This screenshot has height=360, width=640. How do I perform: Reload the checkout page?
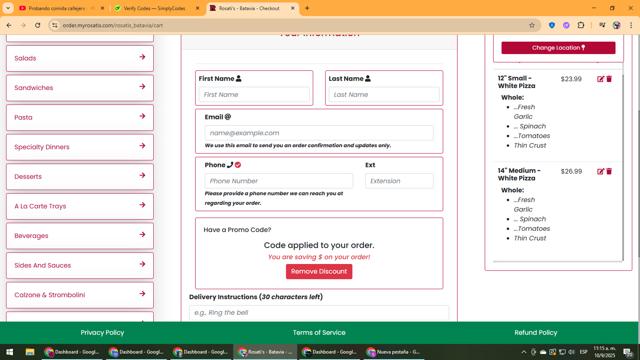(38, 25)
